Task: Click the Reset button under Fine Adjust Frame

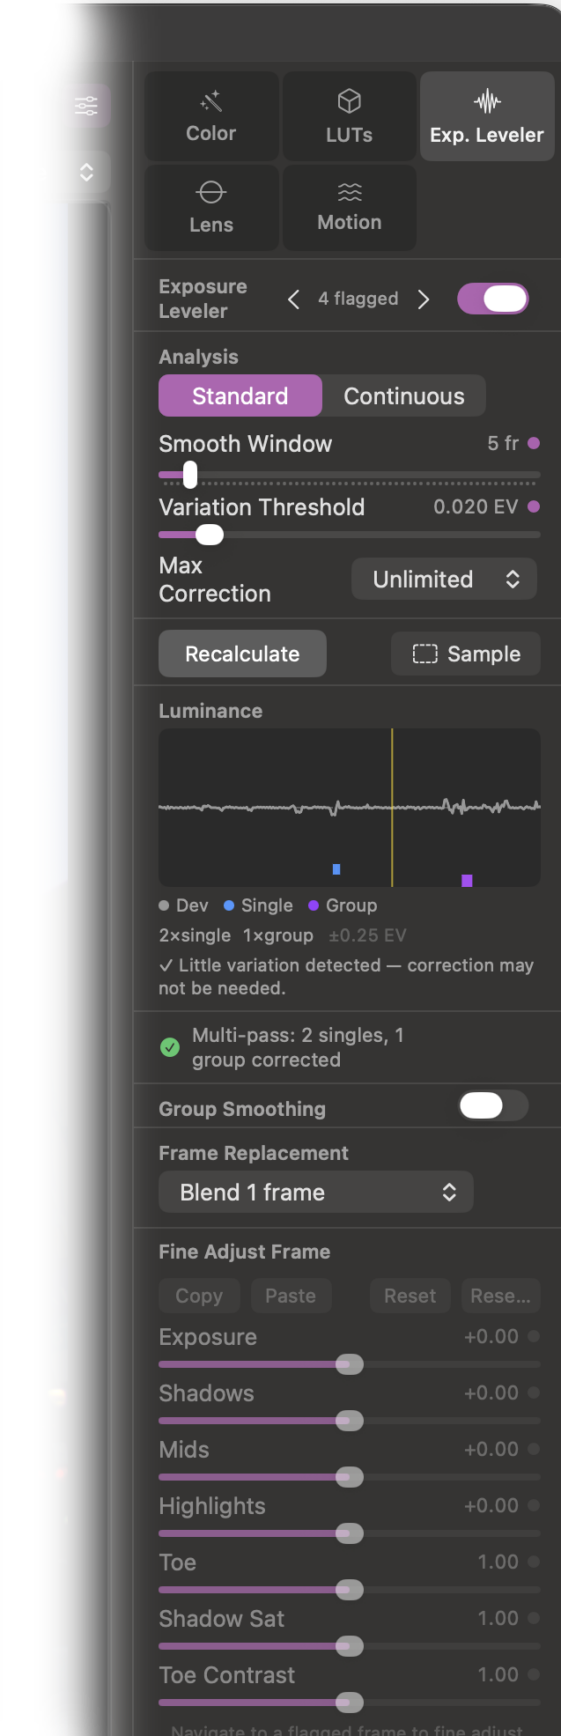Action: pos(410,1296)
